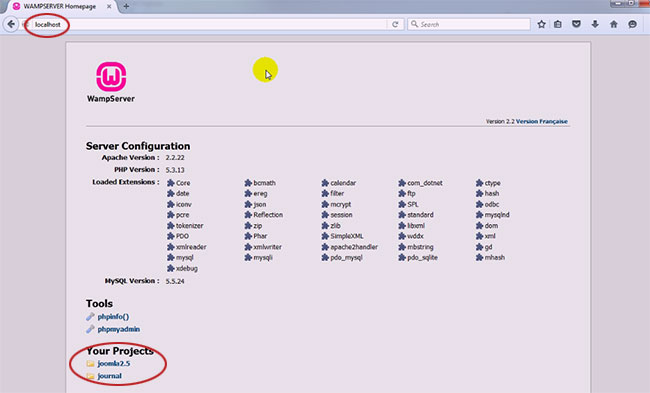Image resolution: width=650 pixels, height=393 pixels.
Task: Click the mysqlnd extension name
Action: [x=497, y=215]
